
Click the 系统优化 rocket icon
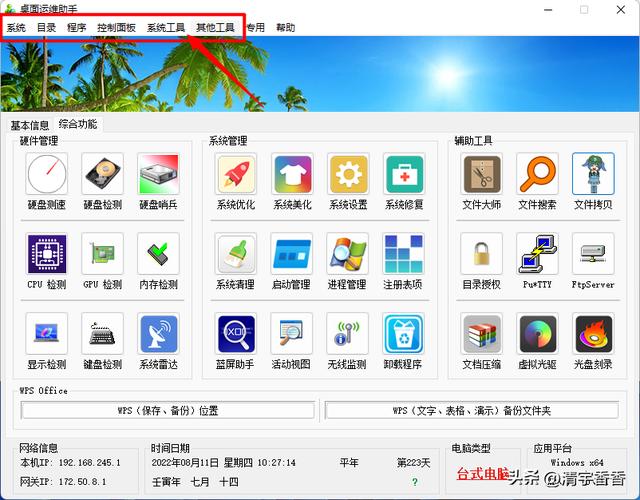click(x=236, y=174)
